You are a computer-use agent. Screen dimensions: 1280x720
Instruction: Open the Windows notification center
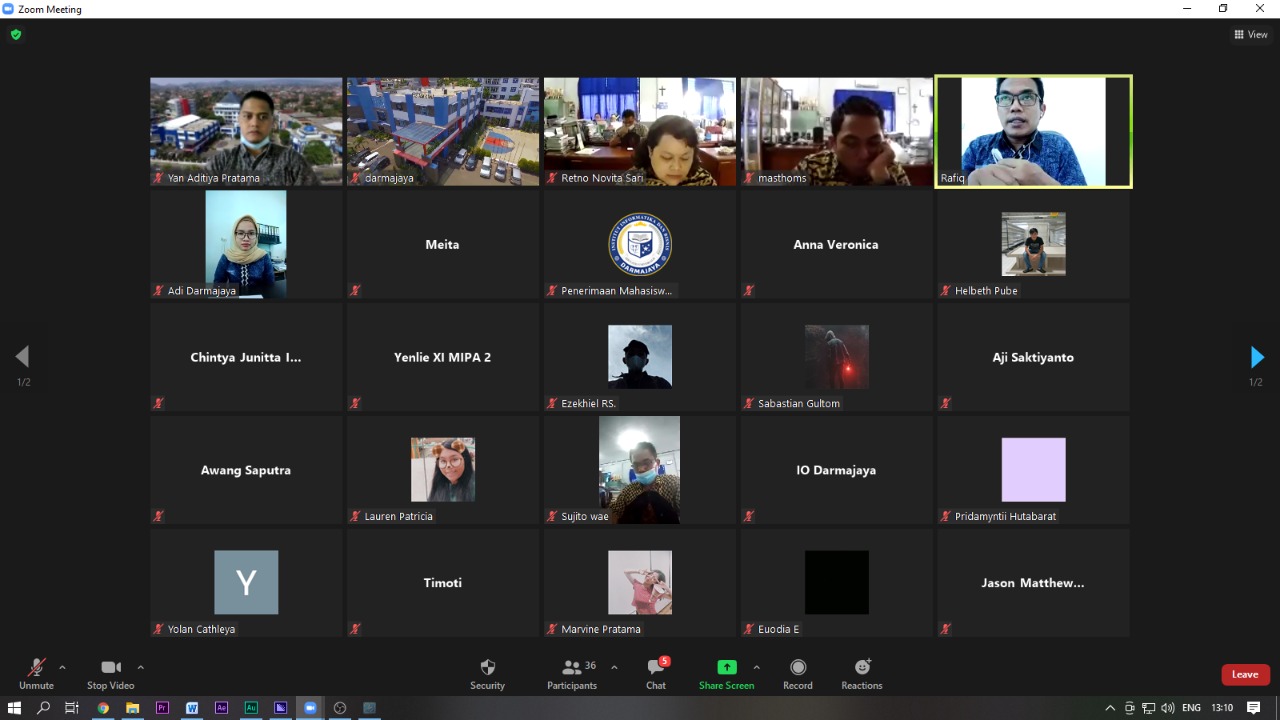tap(1254, 708)
